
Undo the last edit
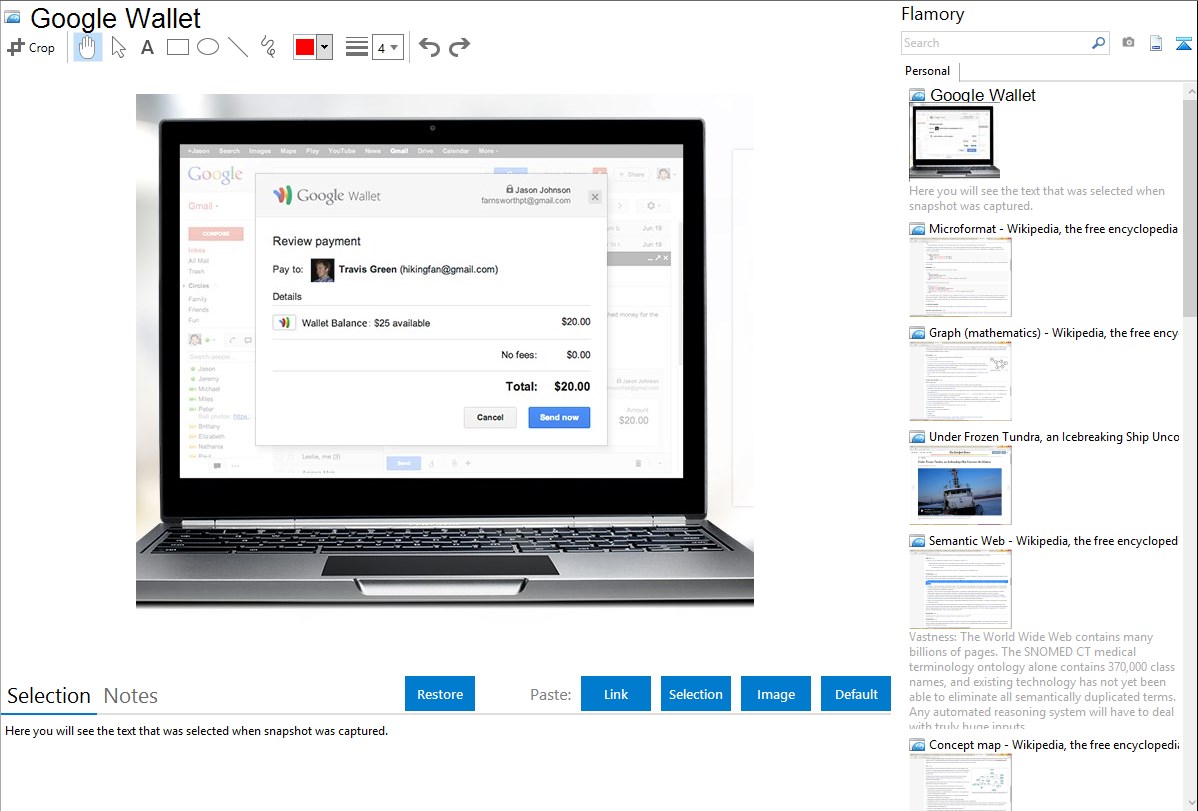click(x=429, y=47)
